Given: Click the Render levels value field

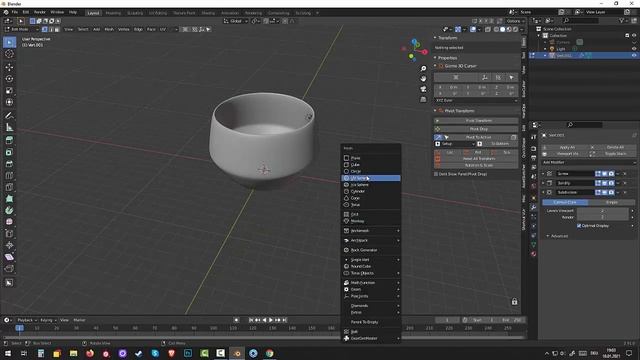Looking at the screenshot, I should pyautogui.click(x=602, y=217).
